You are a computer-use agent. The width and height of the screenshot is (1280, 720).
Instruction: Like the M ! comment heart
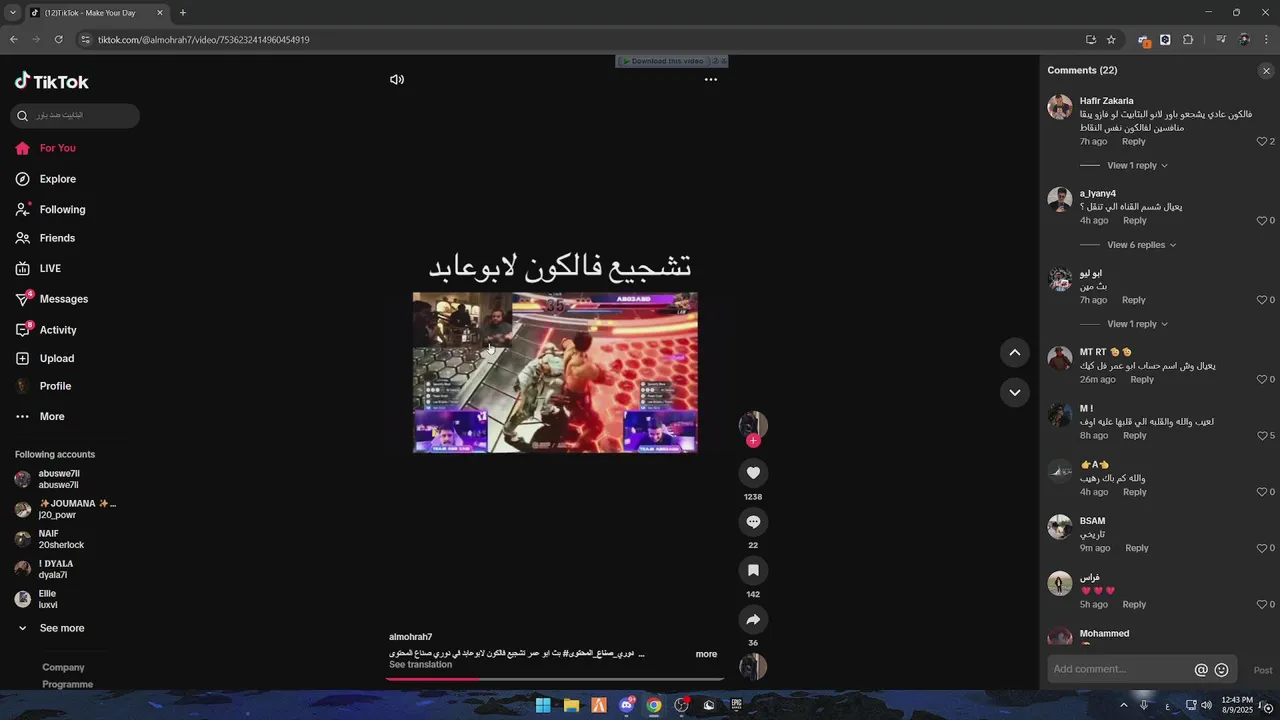(1262, 435)
